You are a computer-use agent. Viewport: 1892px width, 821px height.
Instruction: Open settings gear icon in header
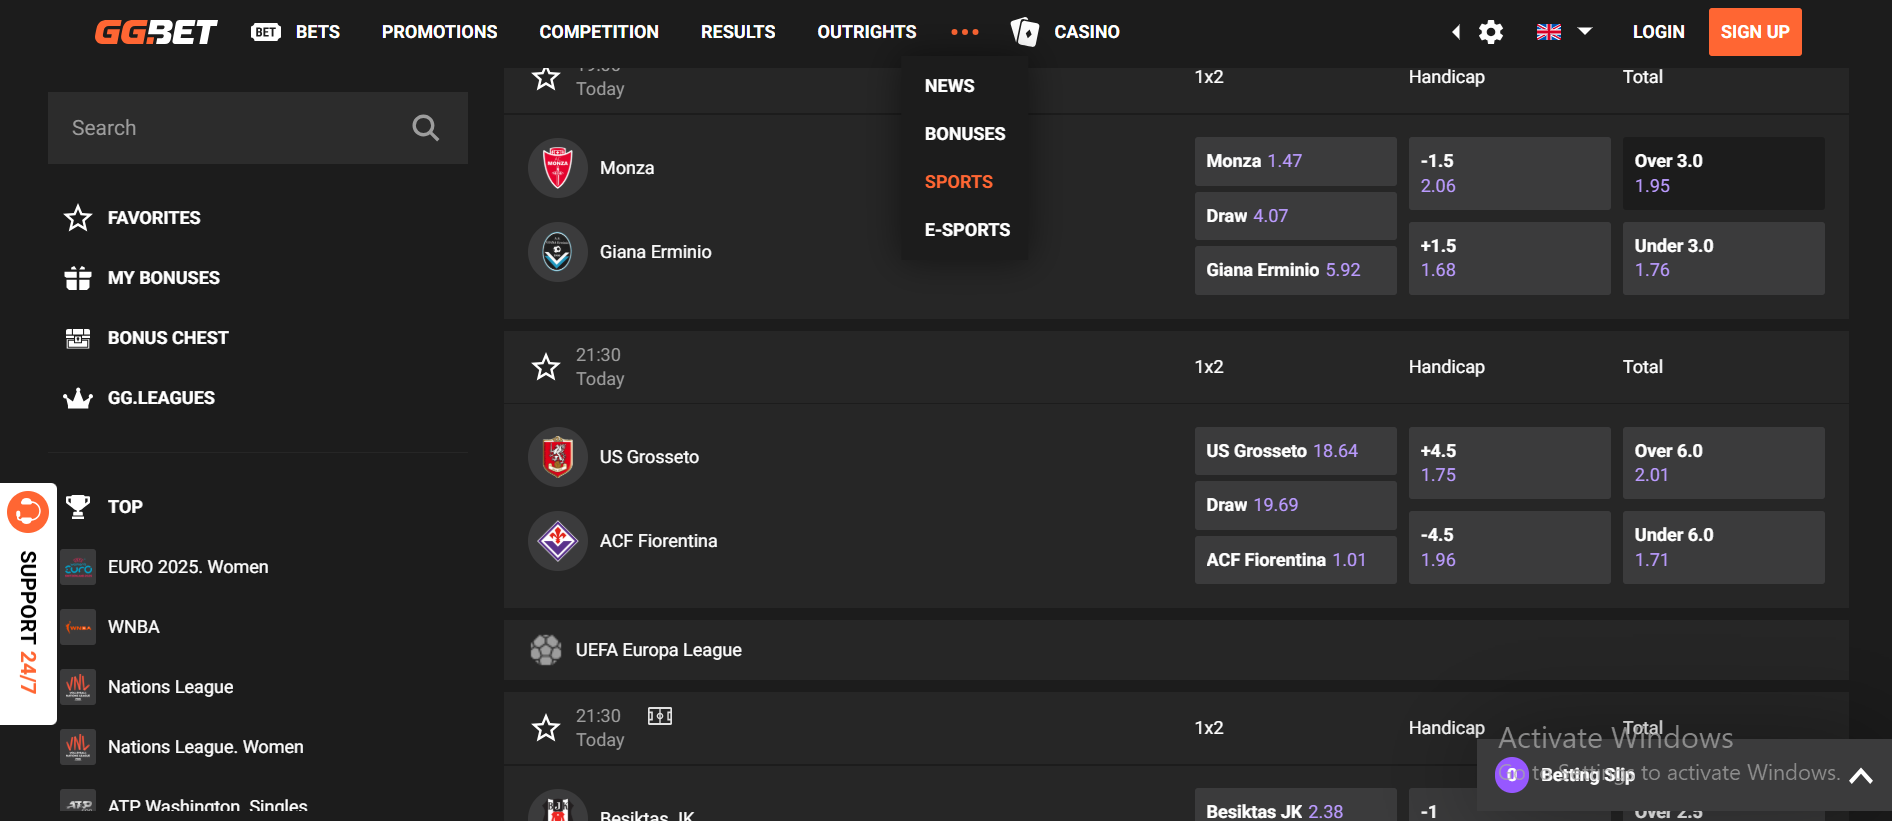[1491, 32]
